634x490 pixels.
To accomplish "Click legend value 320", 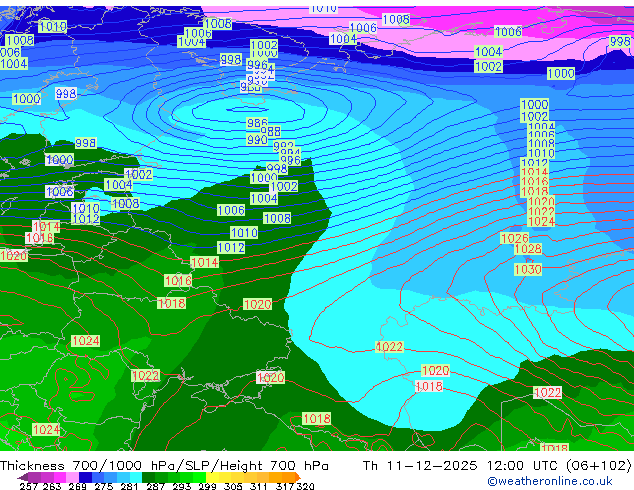I will 306,486.
